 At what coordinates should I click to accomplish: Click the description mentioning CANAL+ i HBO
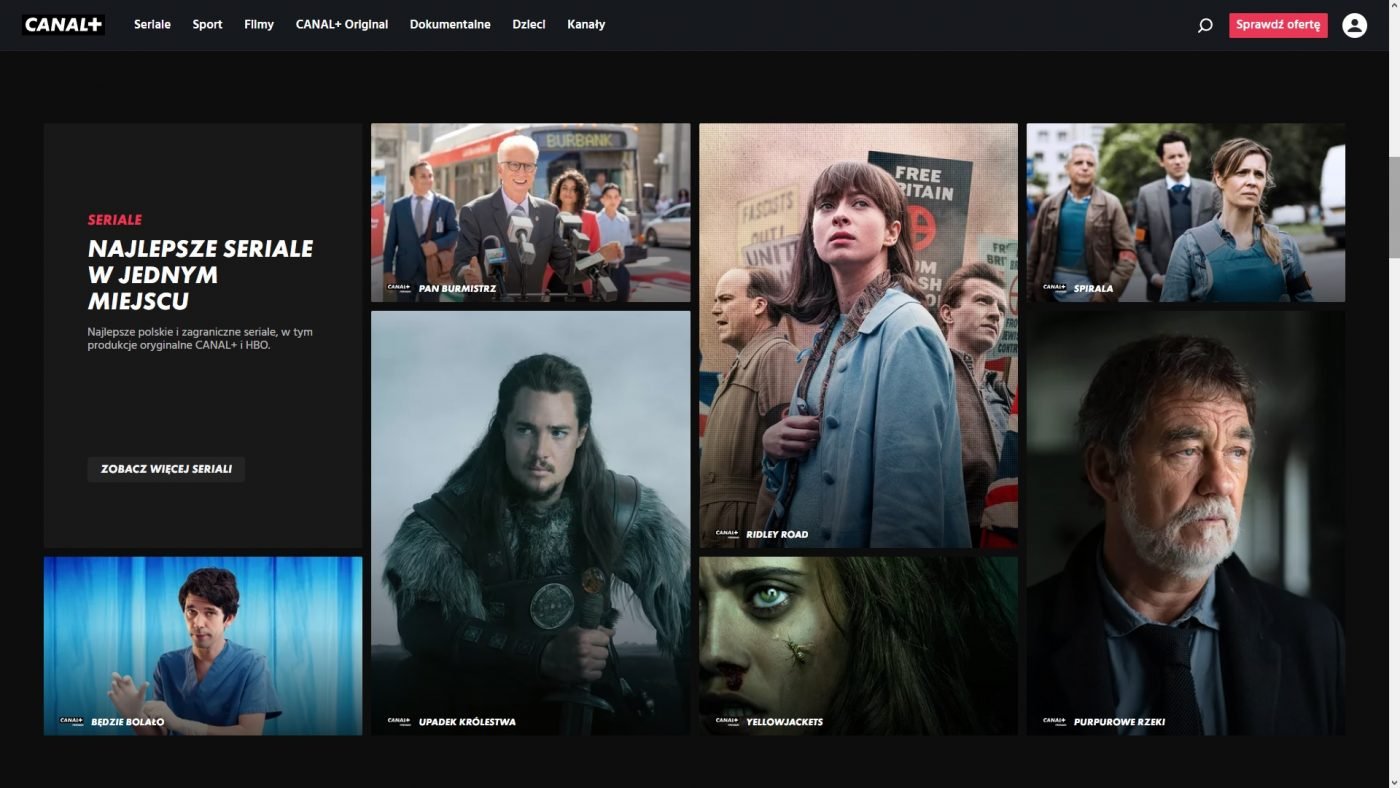coord(200,338)
